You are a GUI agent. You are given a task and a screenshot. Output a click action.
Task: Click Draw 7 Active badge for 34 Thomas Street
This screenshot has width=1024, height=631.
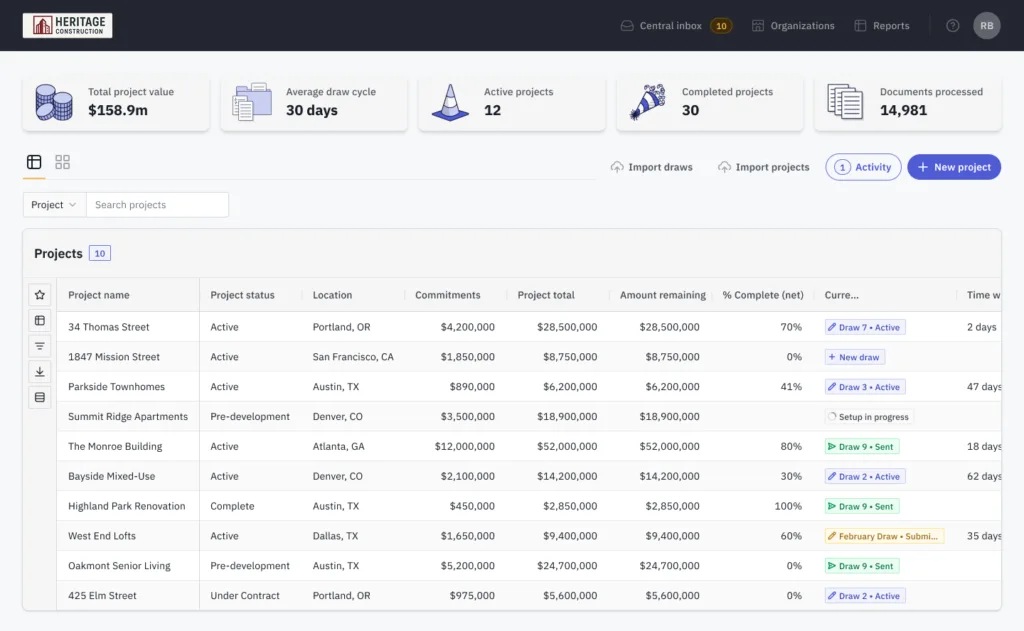[x=865, y=327]
